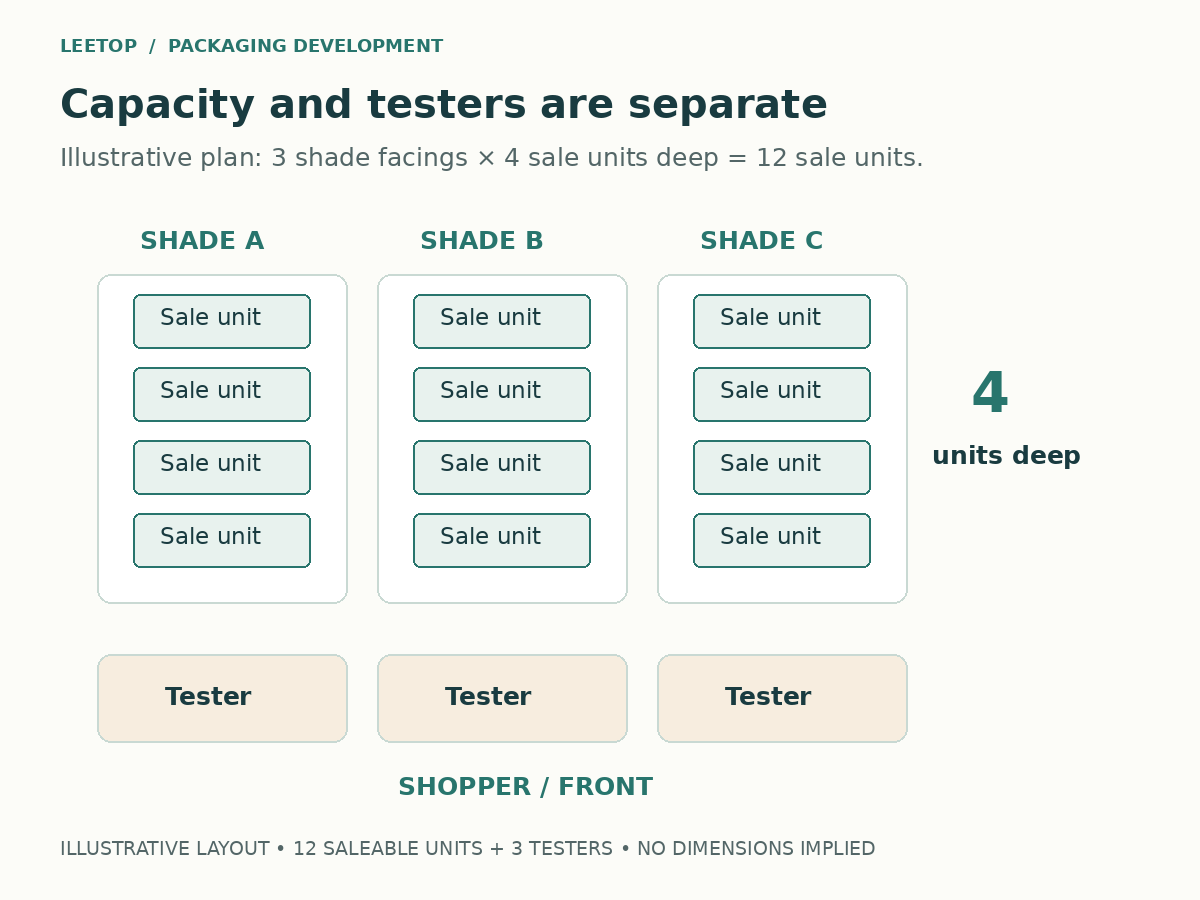Click top sale unit in Shade A
Image resolution: width=1200 pixels, height=900 pixels.
pos(222,321)
